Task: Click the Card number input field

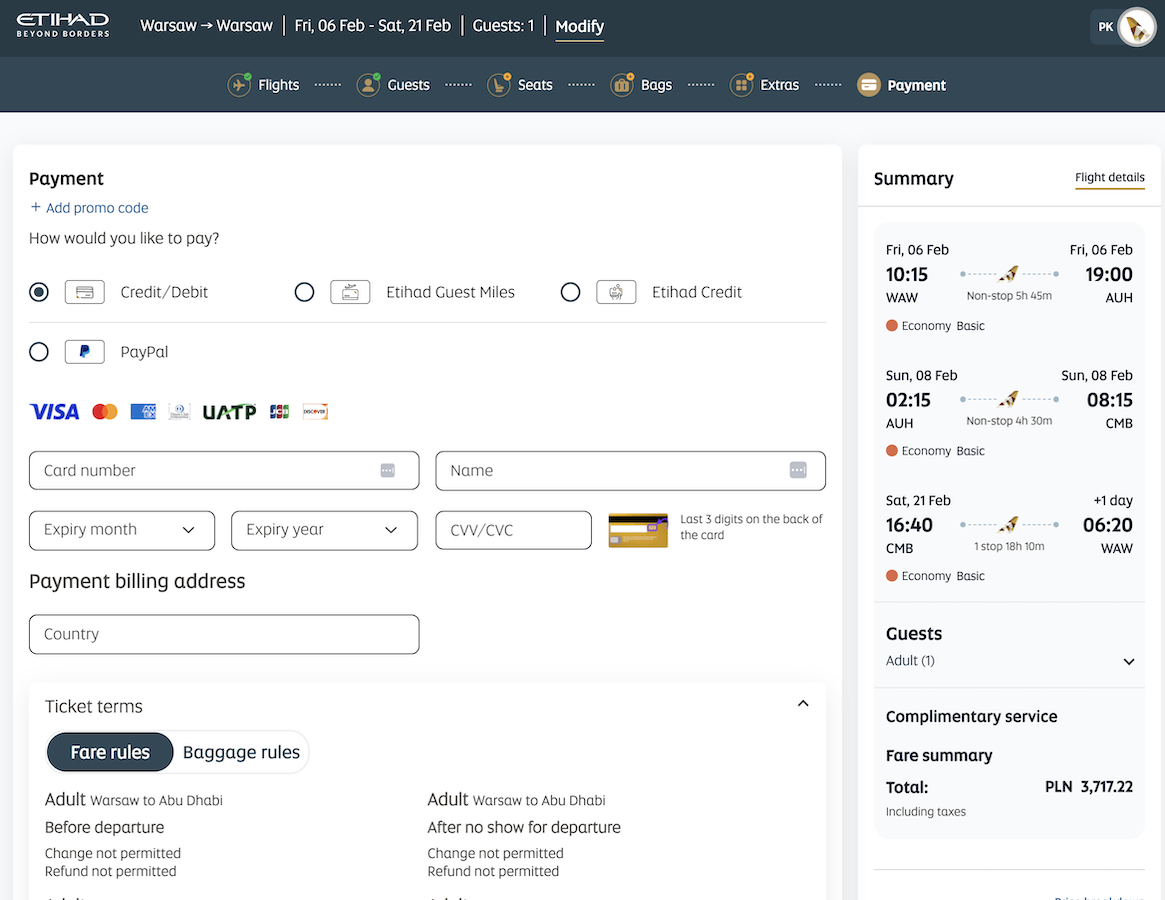Action: [224, 470]
